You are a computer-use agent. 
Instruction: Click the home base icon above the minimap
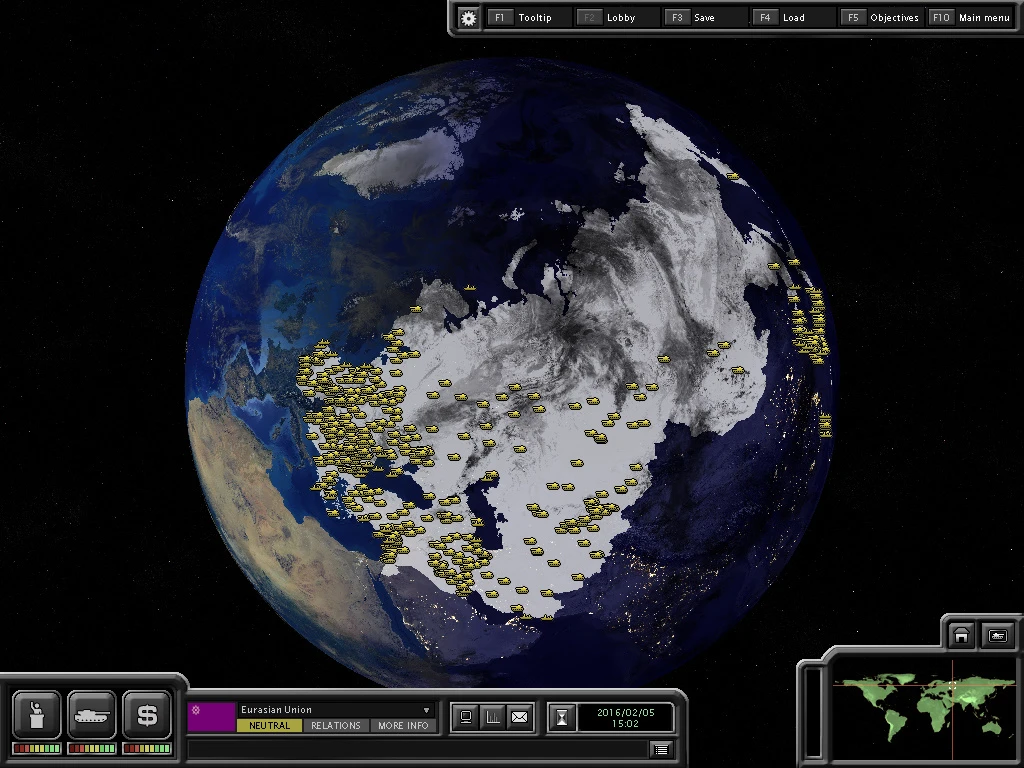(961, 635)
